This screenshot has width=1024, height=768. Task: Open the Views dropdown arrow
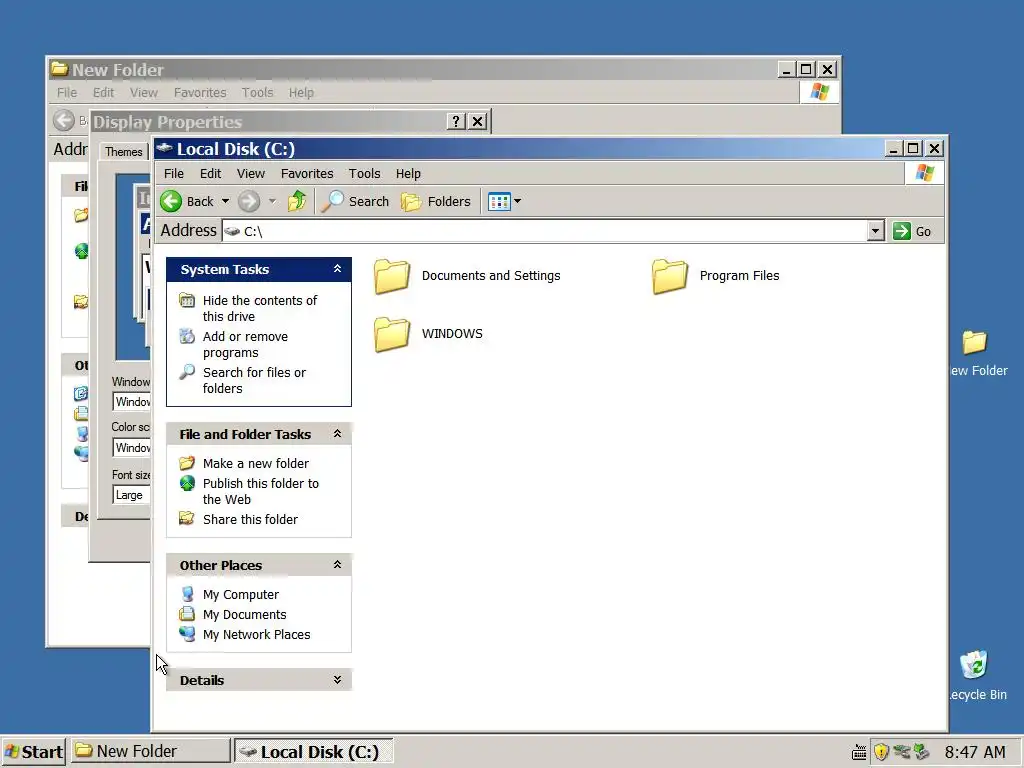[517, 202]
